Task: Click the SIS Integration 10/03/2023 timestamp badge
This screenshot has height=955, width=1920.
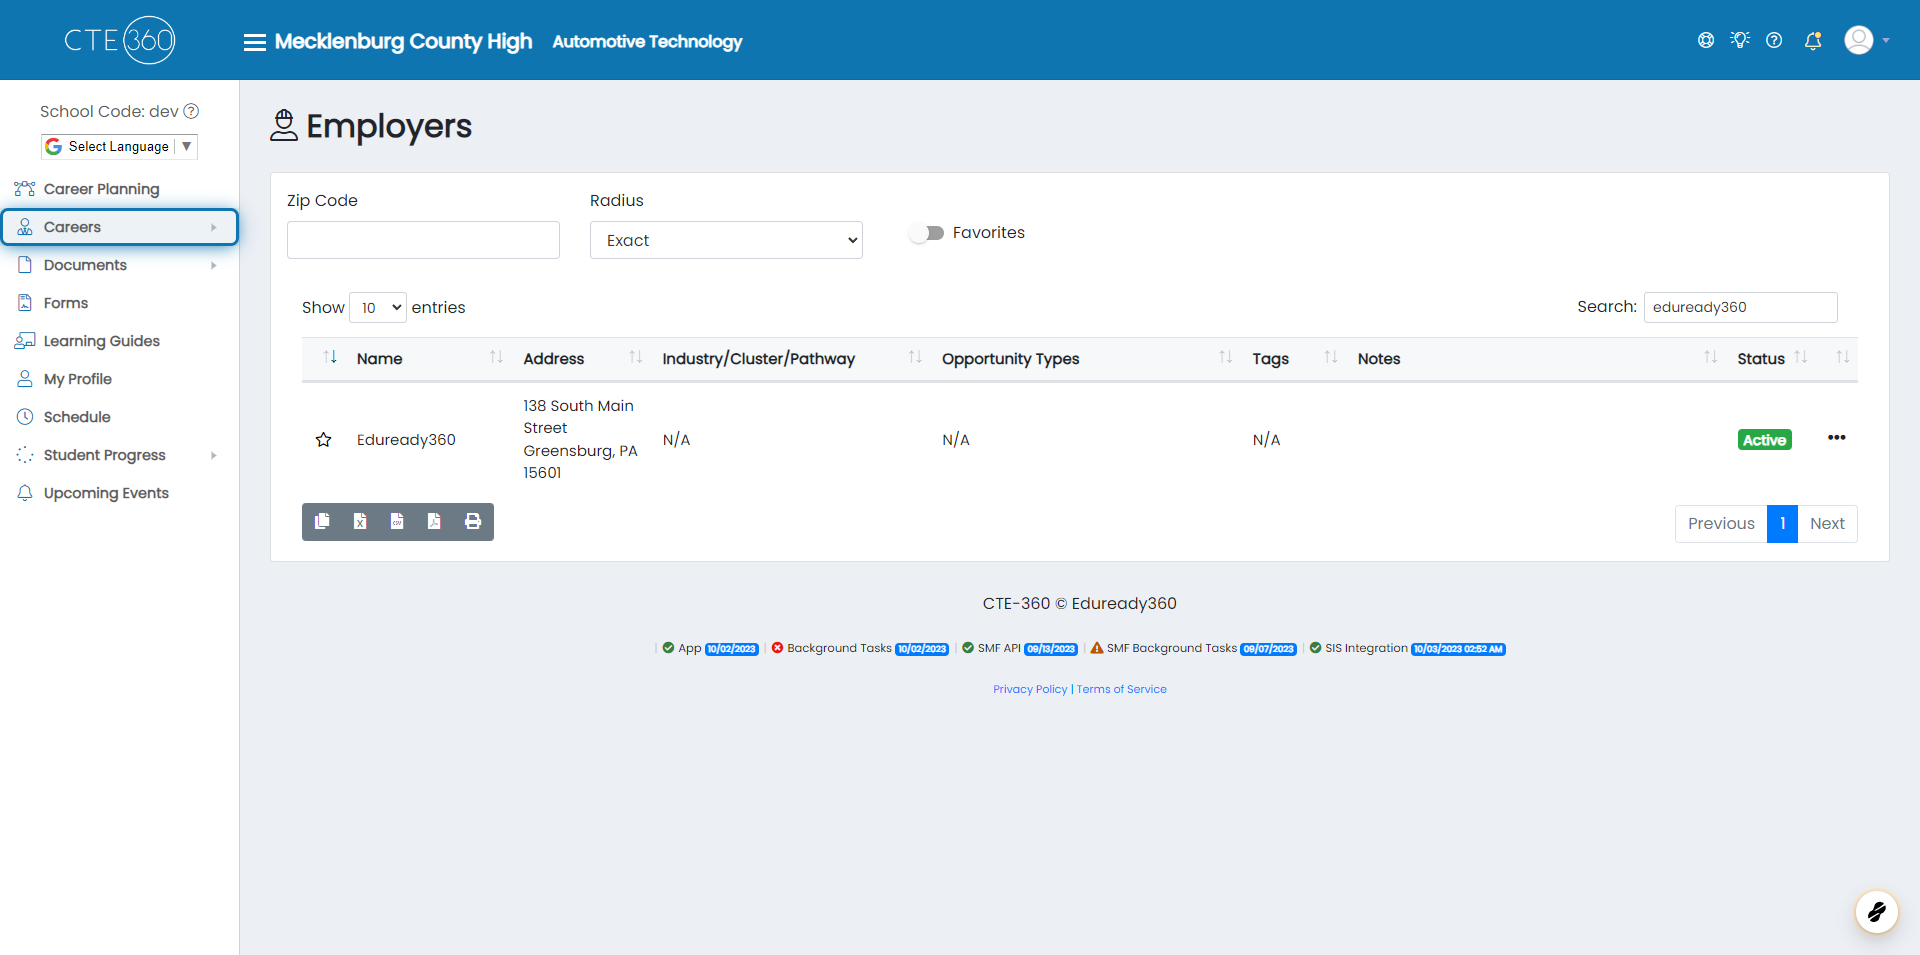Action: (x=1458, y=649)
